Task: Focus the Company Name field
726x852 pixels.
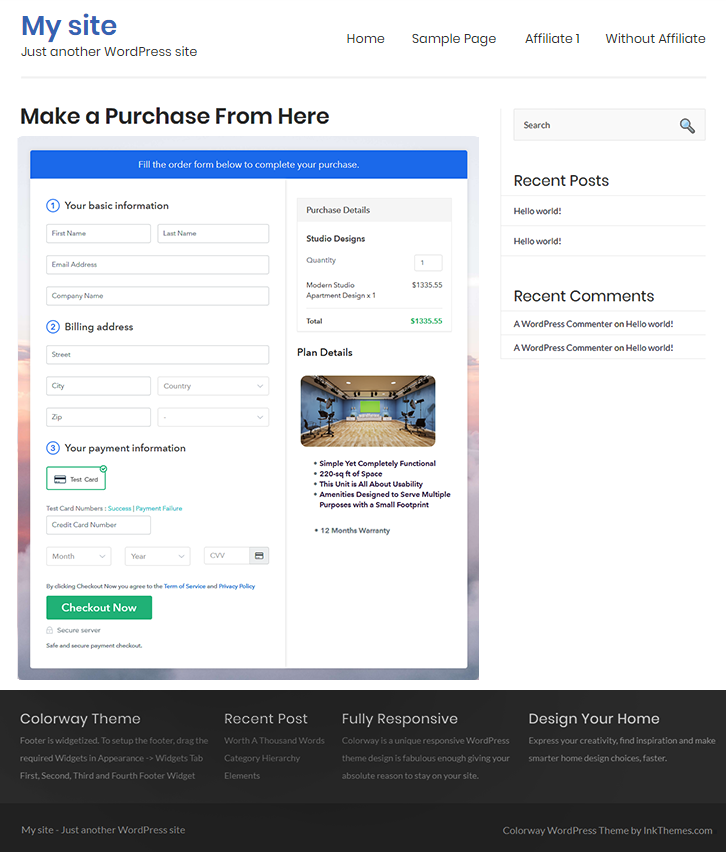Action: coord(158,296)
